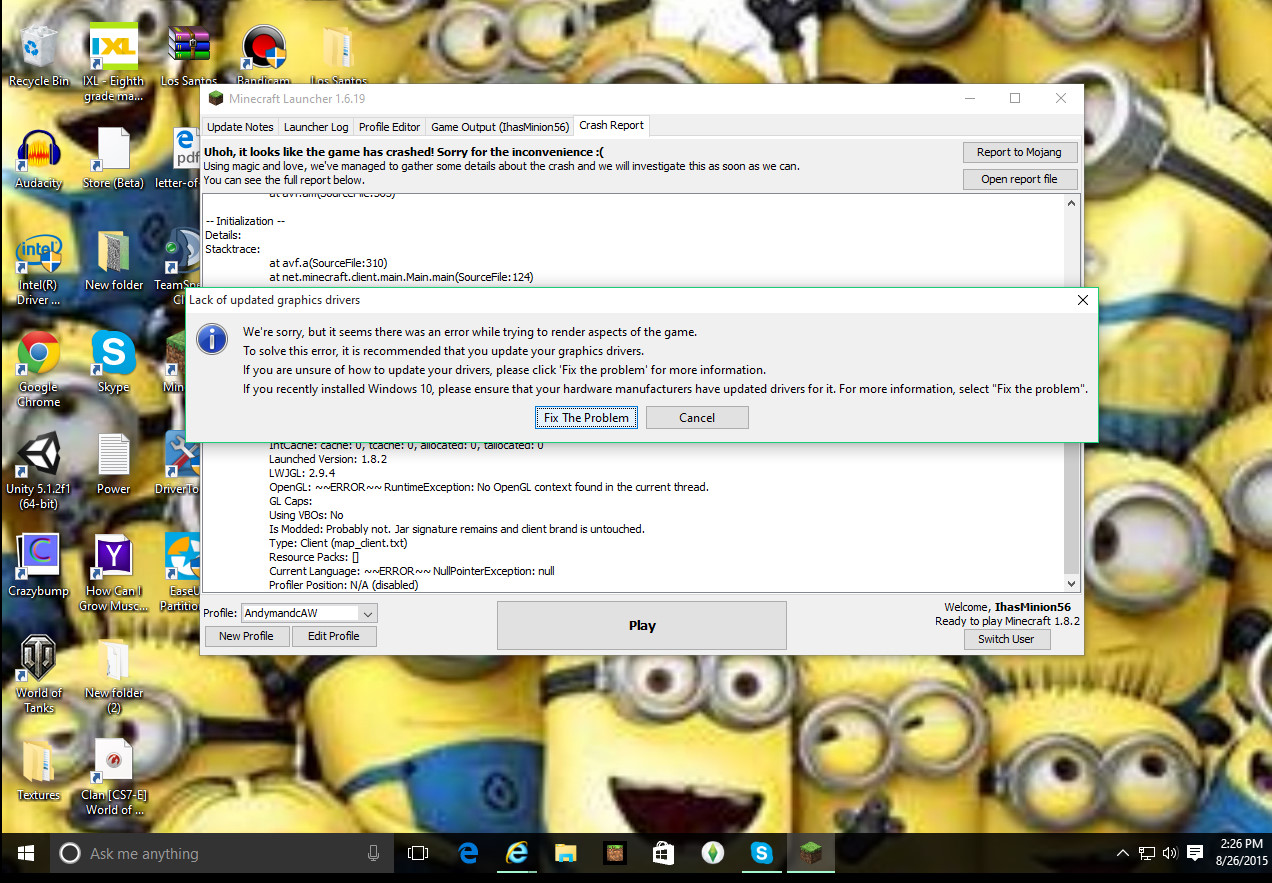Click the crash report scrollbar down arrow
This screenshot has width=1272, height=883.
click(x=1072, y=583)
